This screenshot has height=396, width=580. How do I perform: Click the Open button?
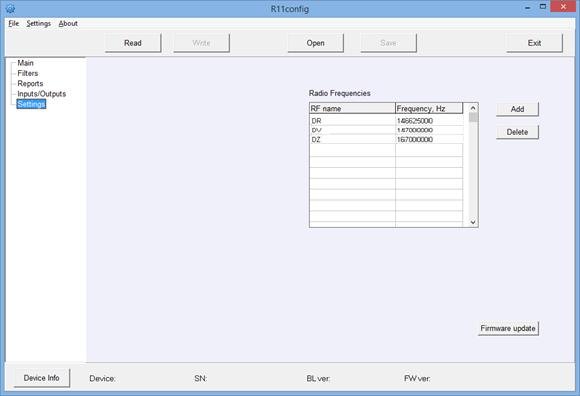pyautogui.click(x=315, y=43)
